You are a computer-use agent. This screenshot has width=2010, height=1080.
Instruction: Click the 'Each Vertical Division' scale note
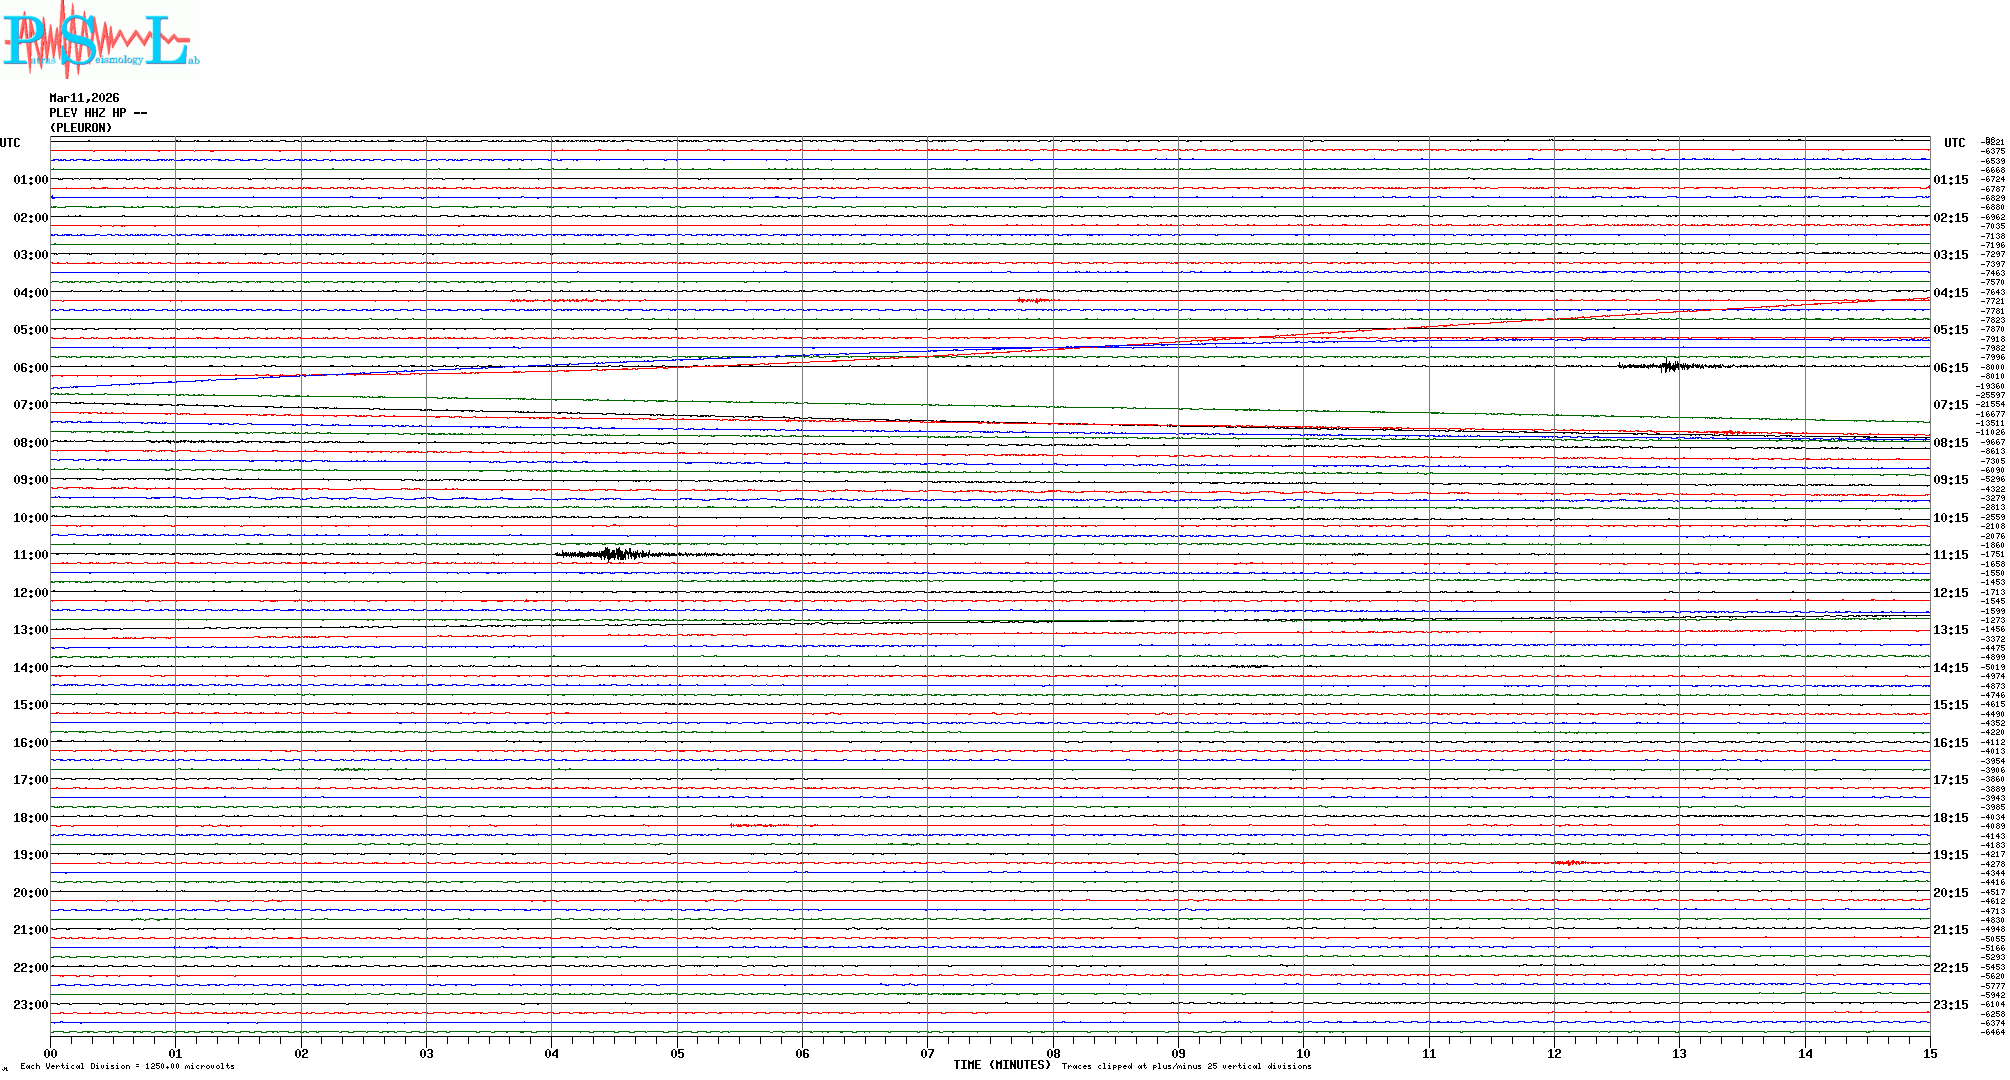click(127, 1066)
